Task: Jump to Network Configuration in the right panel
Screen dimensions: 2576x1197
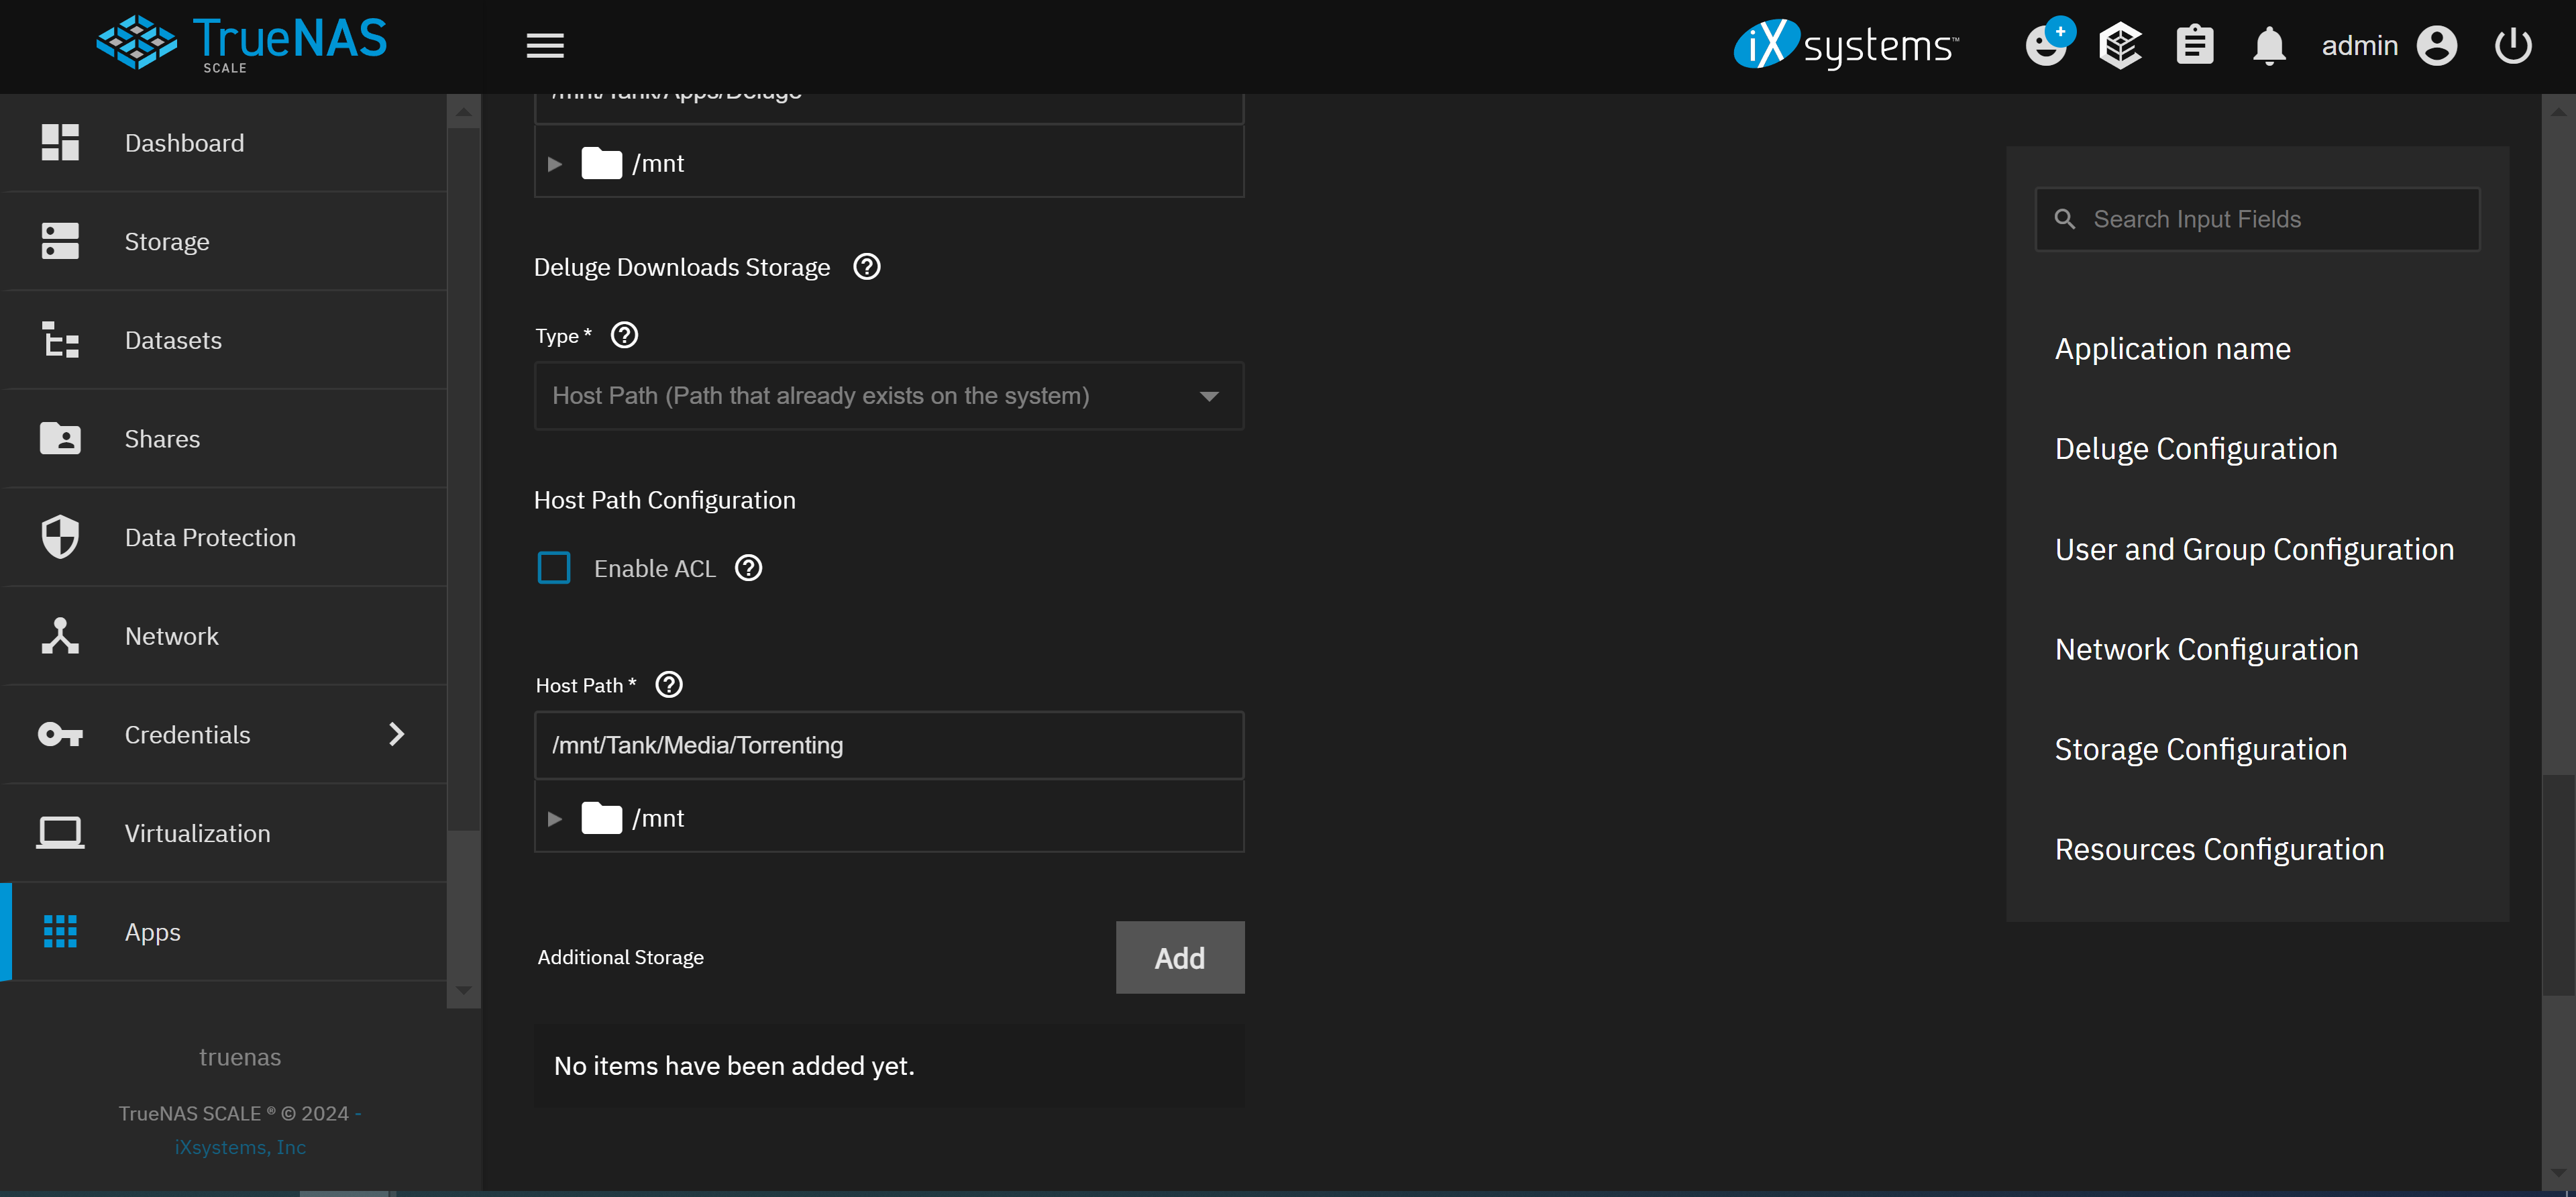Action: [x=2206, y=648]
